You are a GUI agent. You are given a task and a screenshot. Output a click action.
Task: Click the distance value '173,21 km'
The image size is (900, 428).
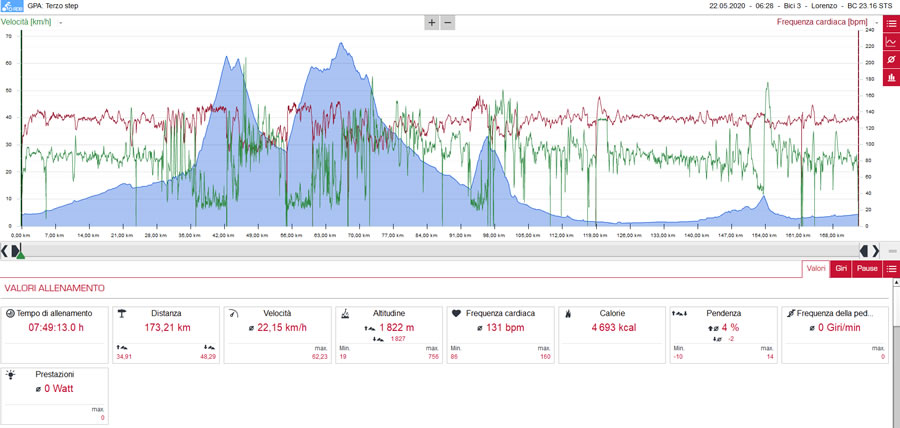[x=166, y=328]
